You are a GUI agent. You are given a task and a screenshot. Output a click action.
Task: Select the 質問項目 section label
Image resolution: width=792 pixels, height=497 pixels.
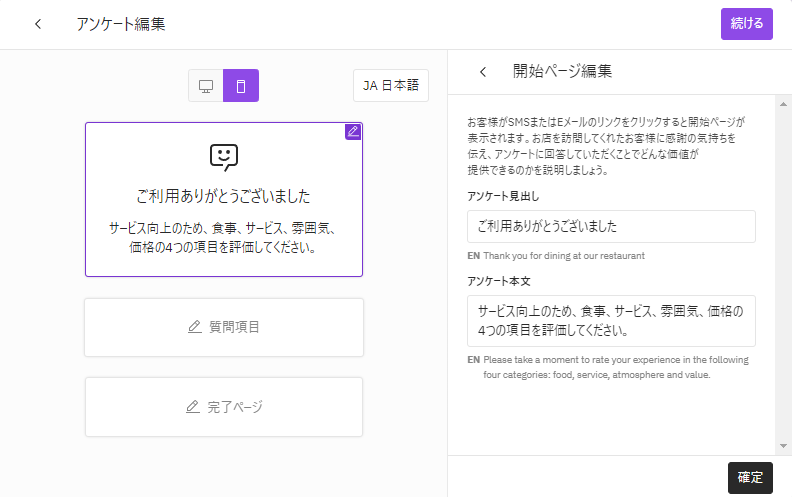point(235,327)
